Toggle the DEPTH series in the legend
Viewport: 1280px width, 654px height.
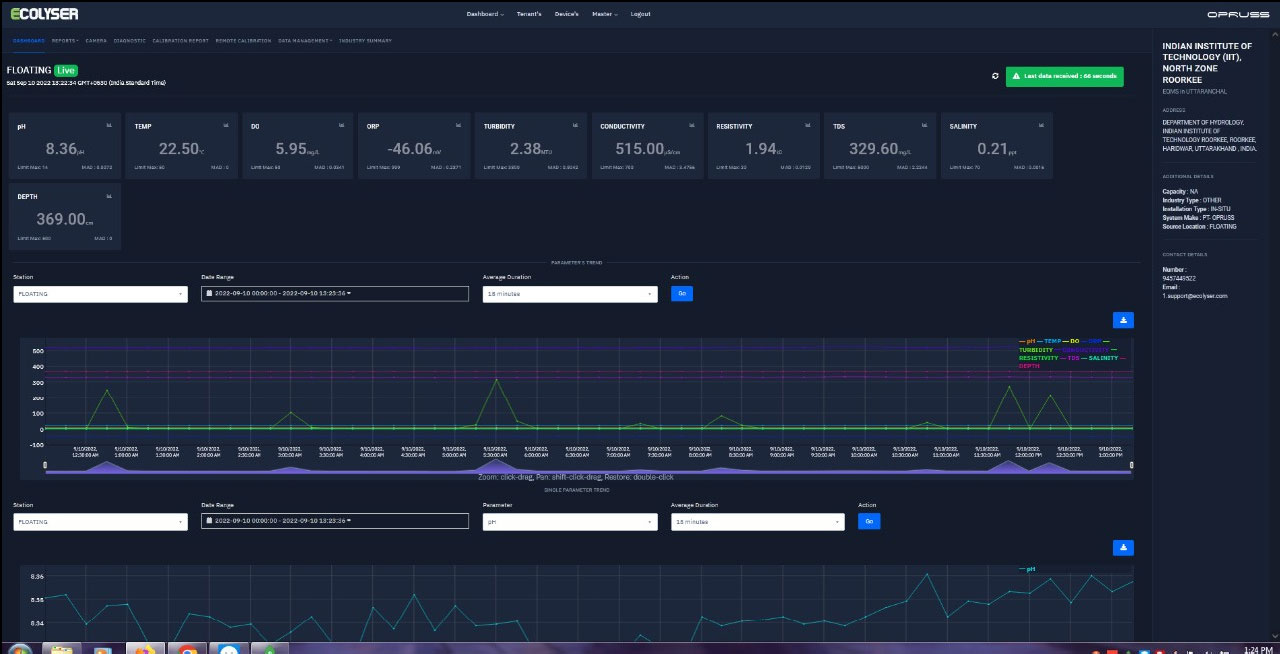tap(1029, 366)
